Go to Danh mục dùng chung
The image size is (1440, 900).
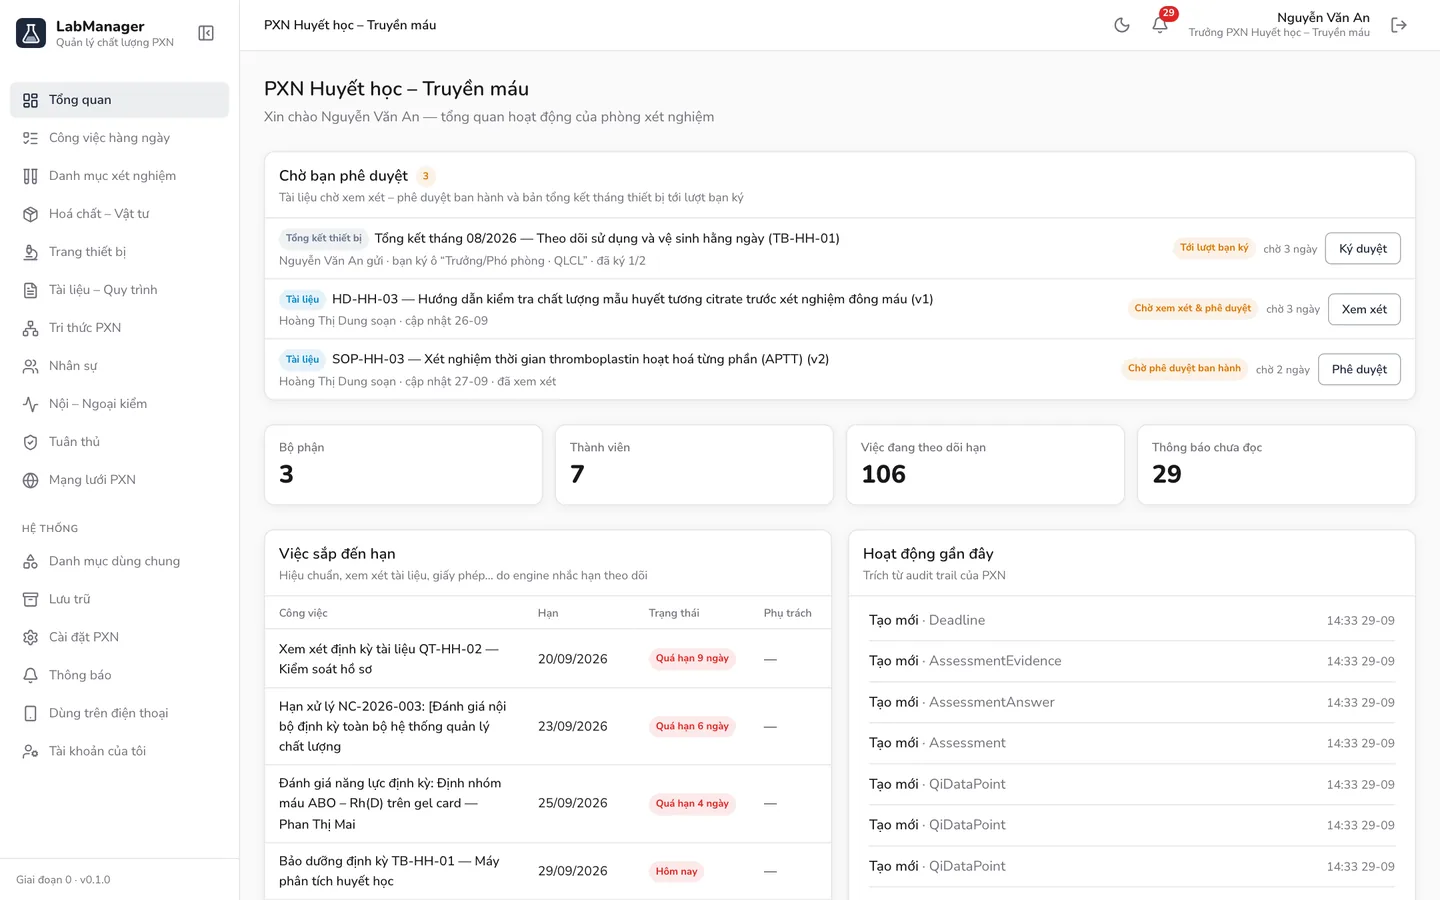(120, 561)
